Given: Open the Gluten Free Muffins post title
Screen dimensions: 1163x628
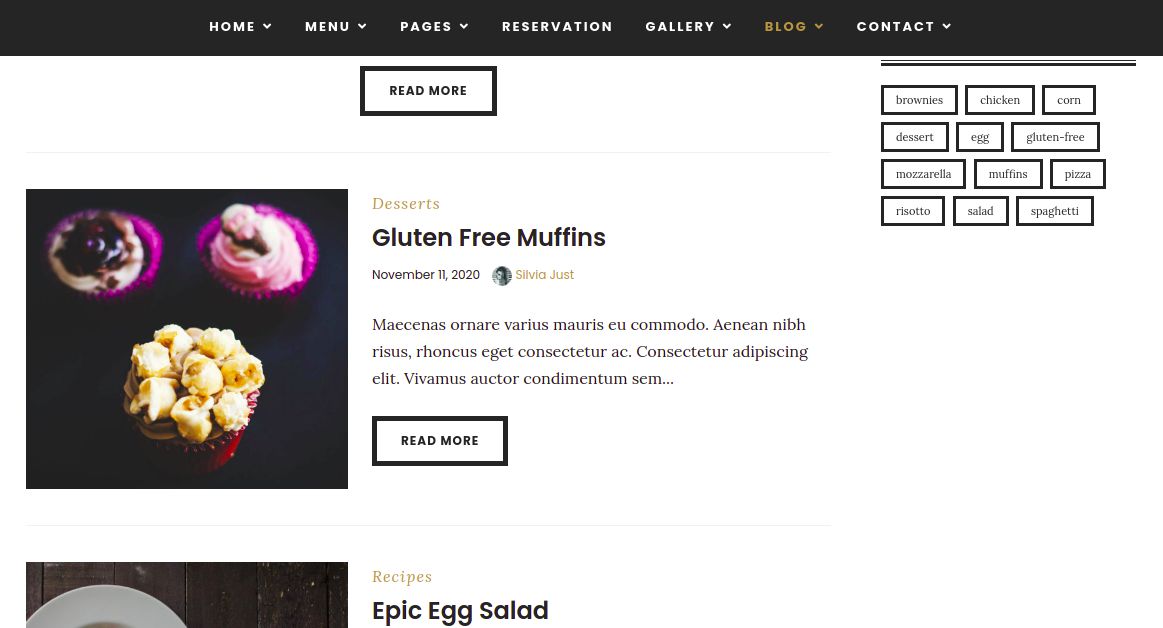Looking at the screenshot, I should (488, 238).
